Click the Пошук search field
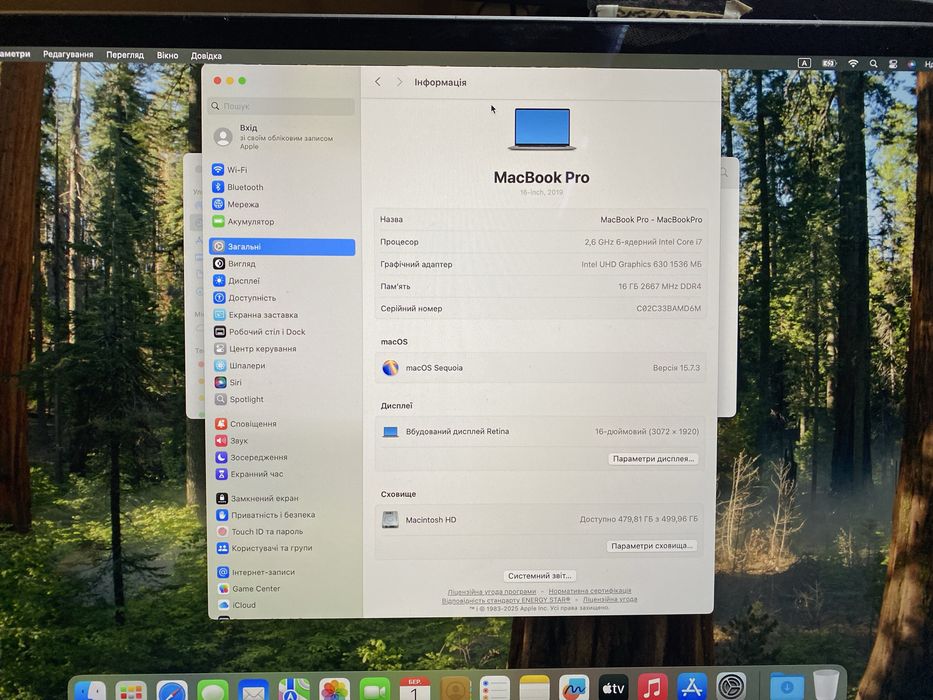The height and width of the screenshot is (700, 933). coord(281,106)
